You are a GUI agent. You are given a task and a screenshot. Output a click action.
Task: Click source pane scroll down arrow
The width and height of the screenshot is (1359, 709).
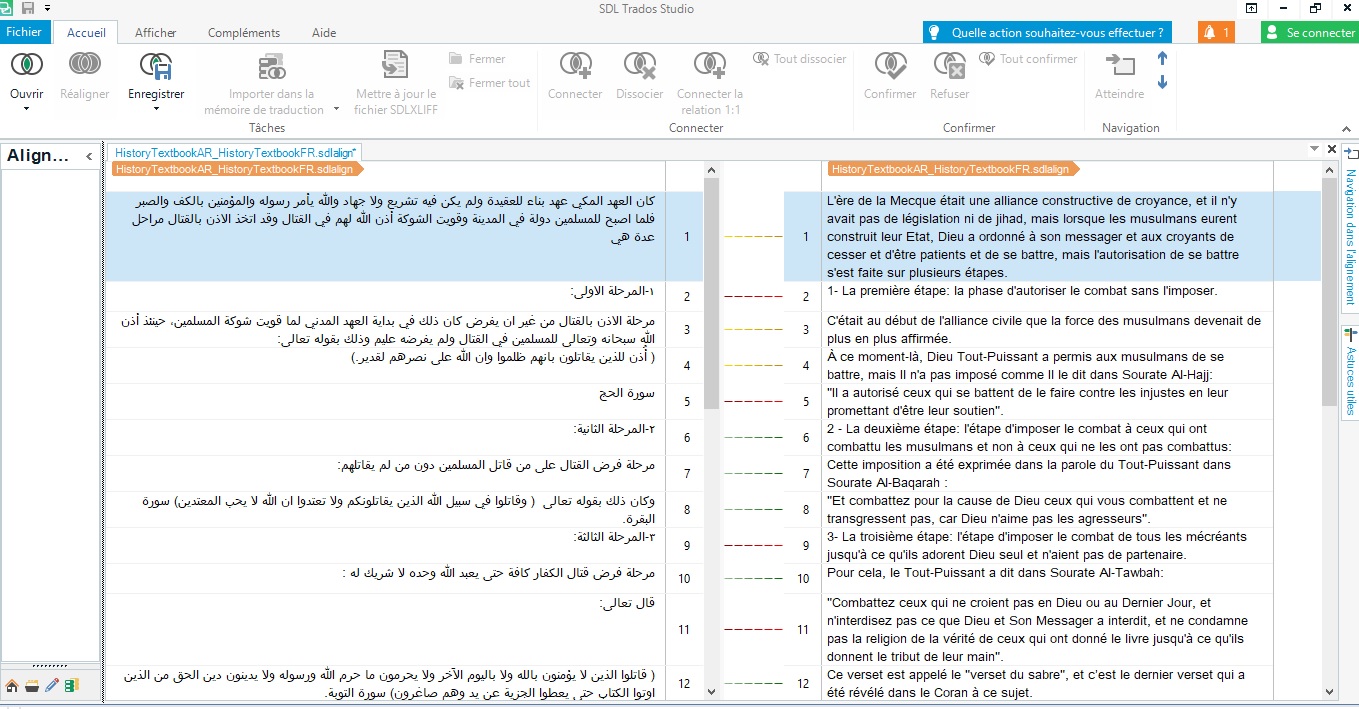[x=712, y=691]
